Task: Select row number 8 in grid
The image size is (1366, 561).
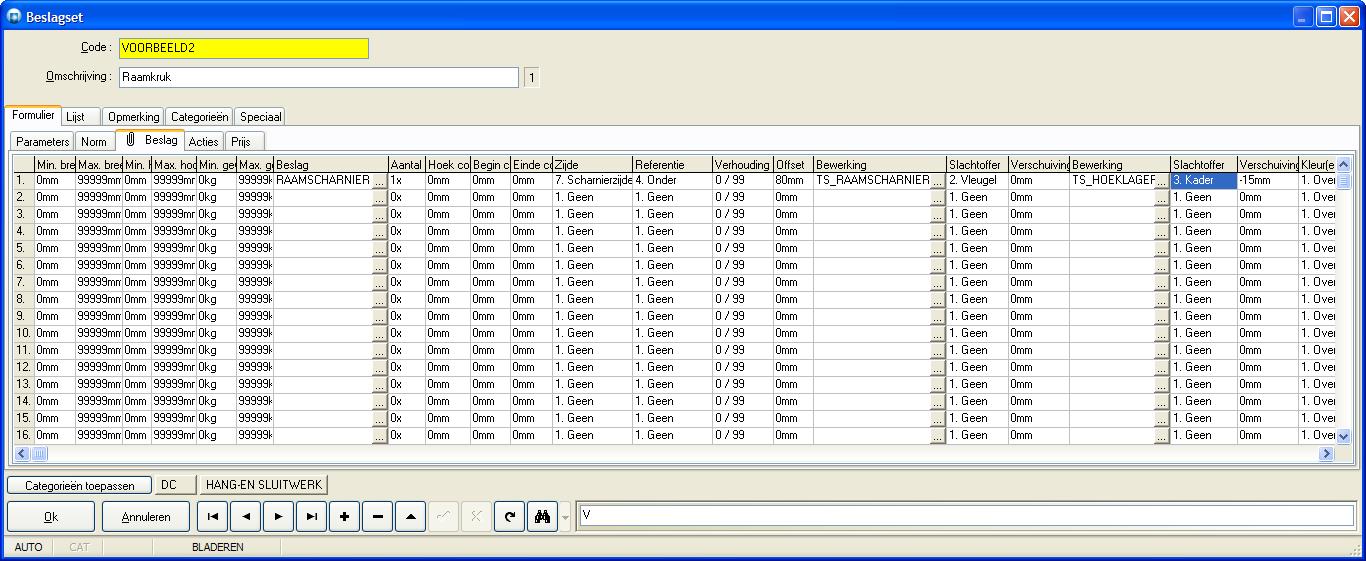Action: pyautogui.click(x=23, y=300)
